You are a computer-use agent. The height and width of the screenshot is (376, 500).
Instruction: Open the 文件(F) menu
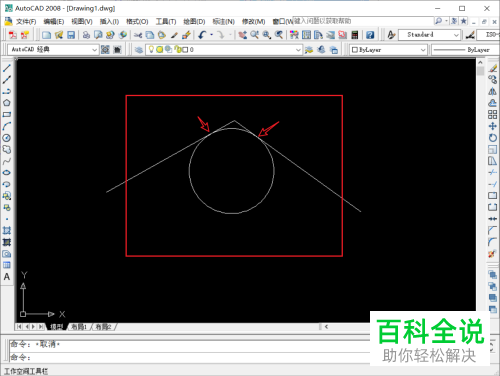tap(26, 22)
